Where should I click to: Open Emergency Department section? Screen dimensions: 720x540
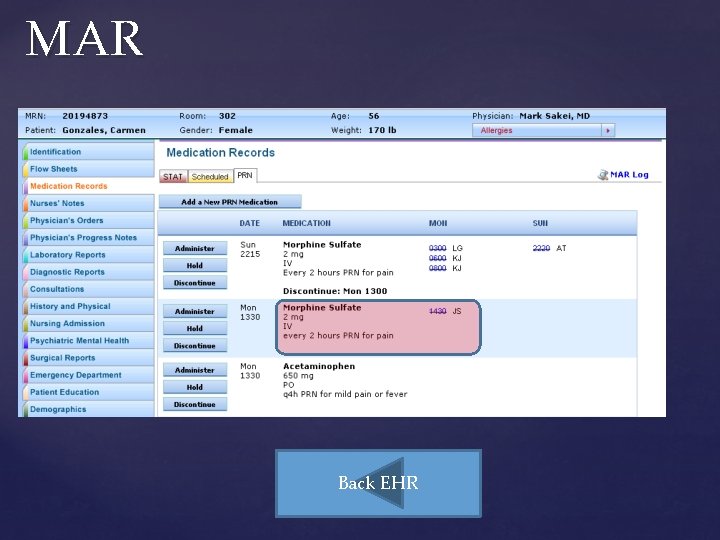(x=87, y=375)
